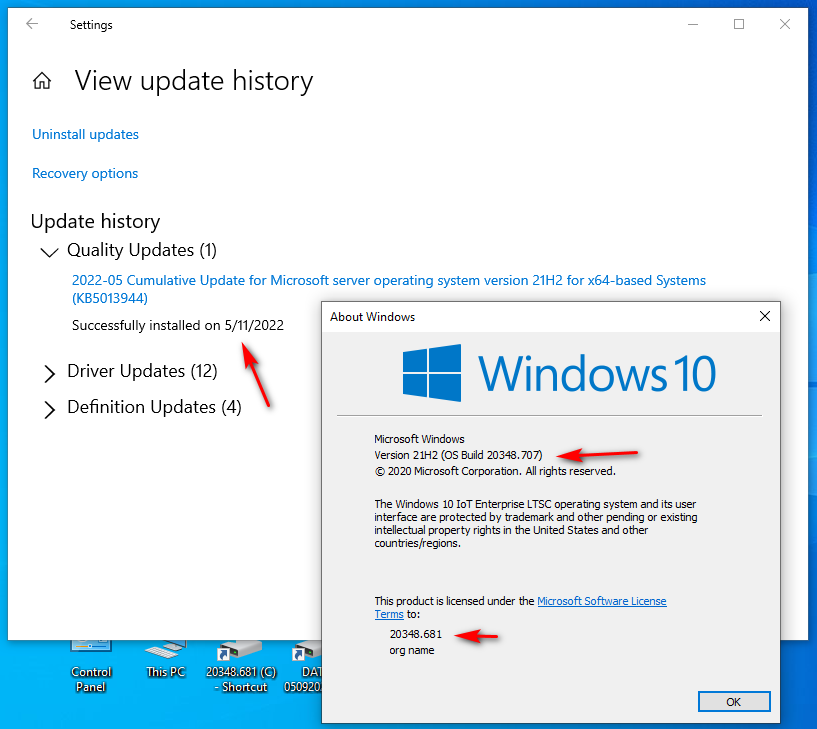Open the KB5013944 cumulative update link
The height and width of the screenshot is (729, 817).
(x=389, y=289)
